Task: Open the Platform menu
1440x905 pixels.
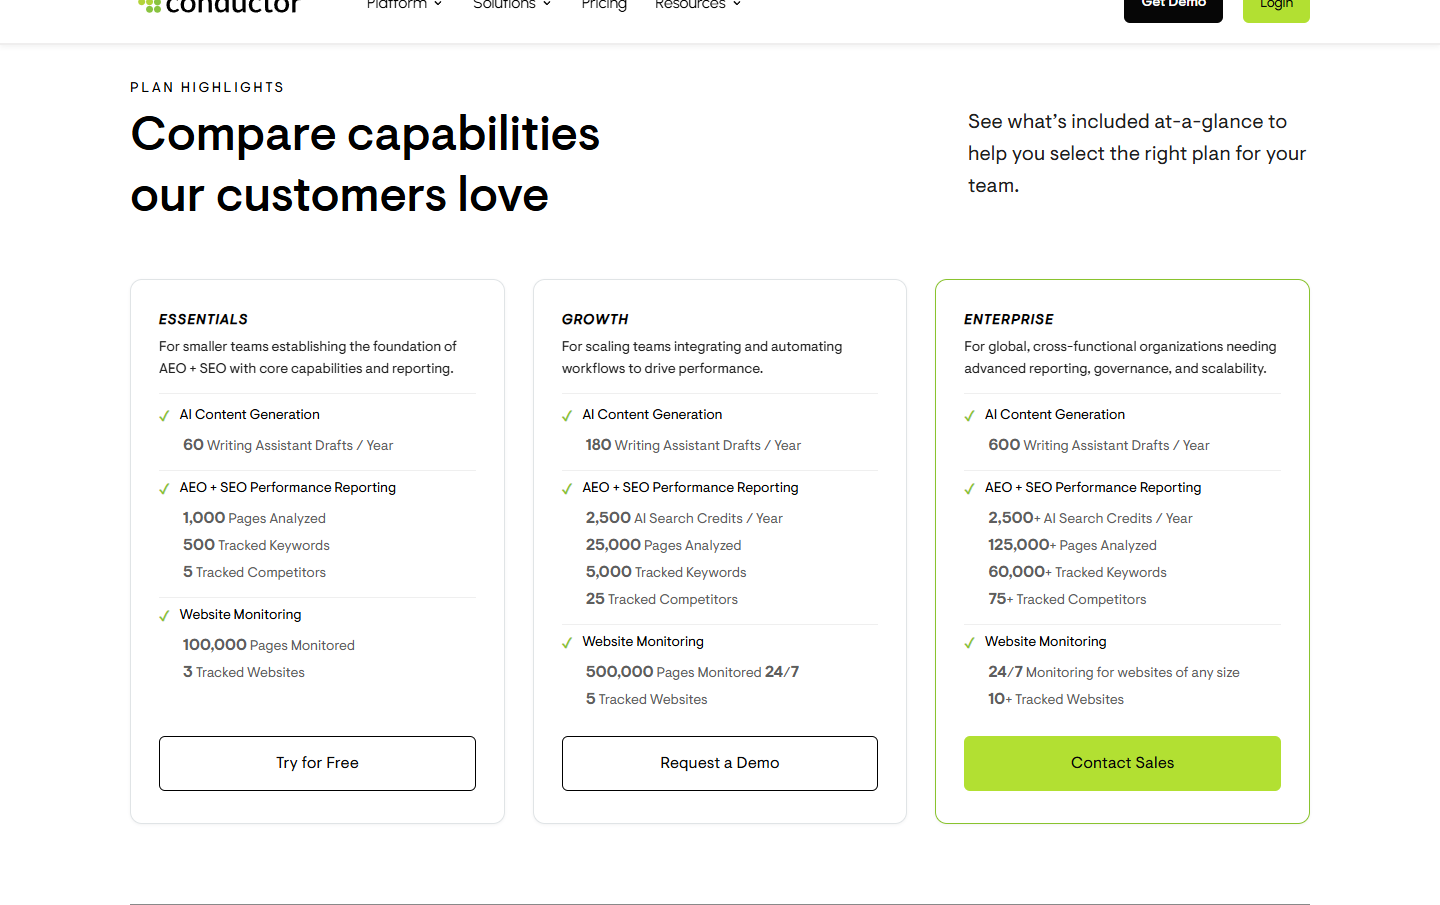Action: pos(404,5)
